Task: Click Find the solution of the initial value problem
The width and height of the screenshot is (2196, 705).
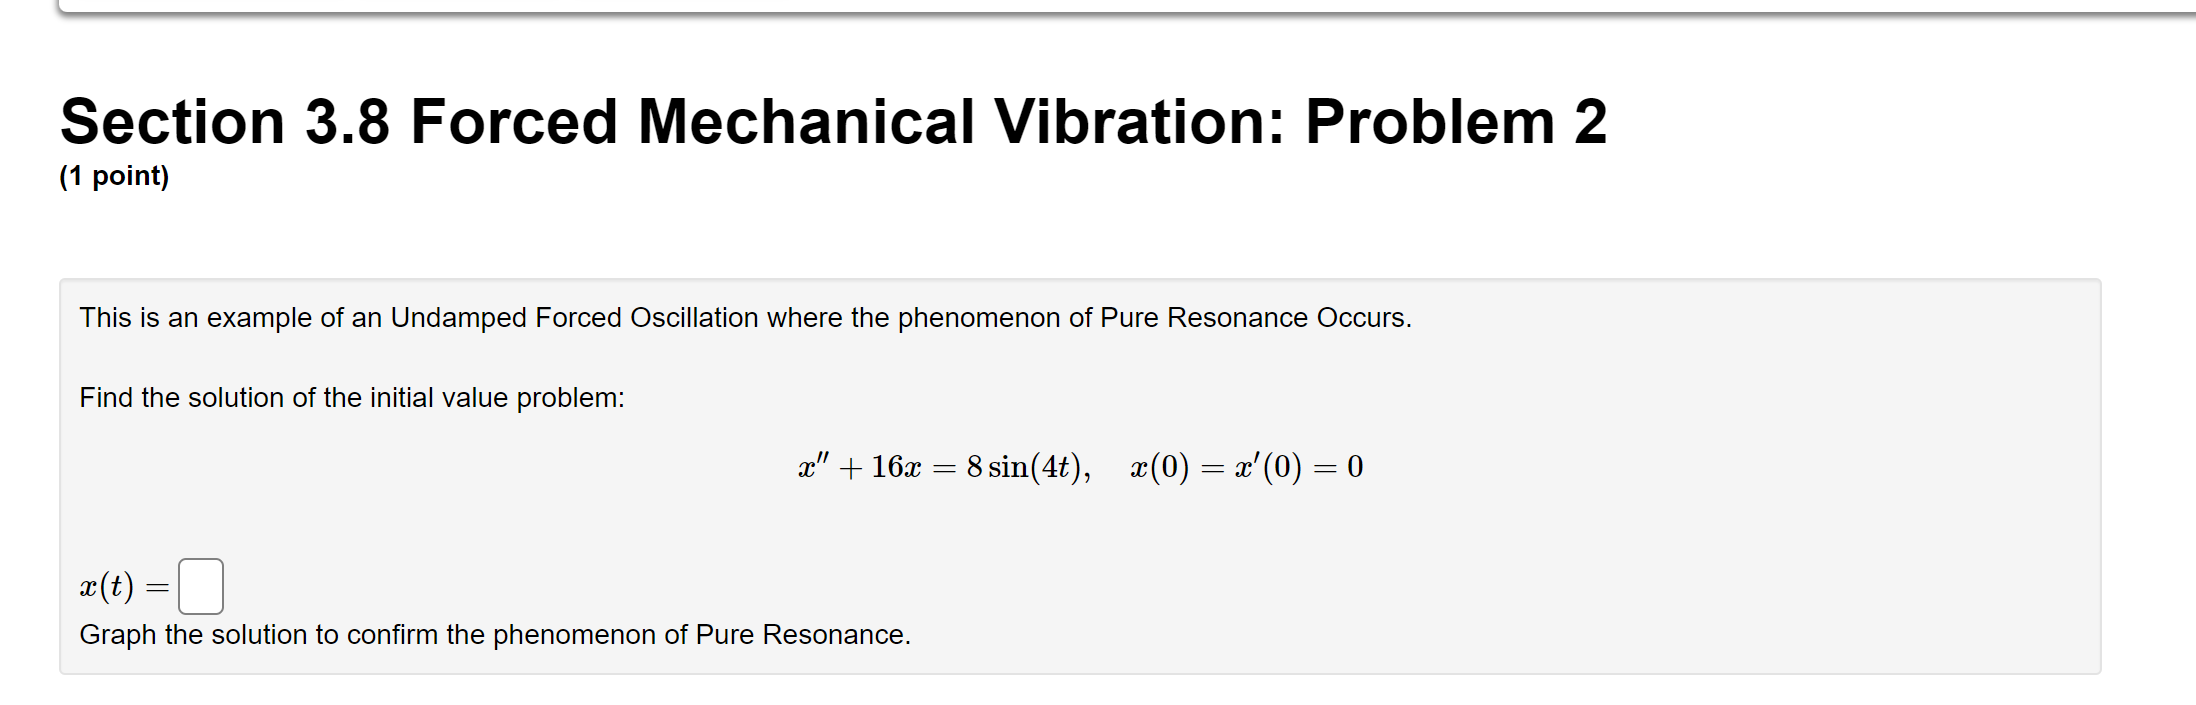Action: click(350, 397)
